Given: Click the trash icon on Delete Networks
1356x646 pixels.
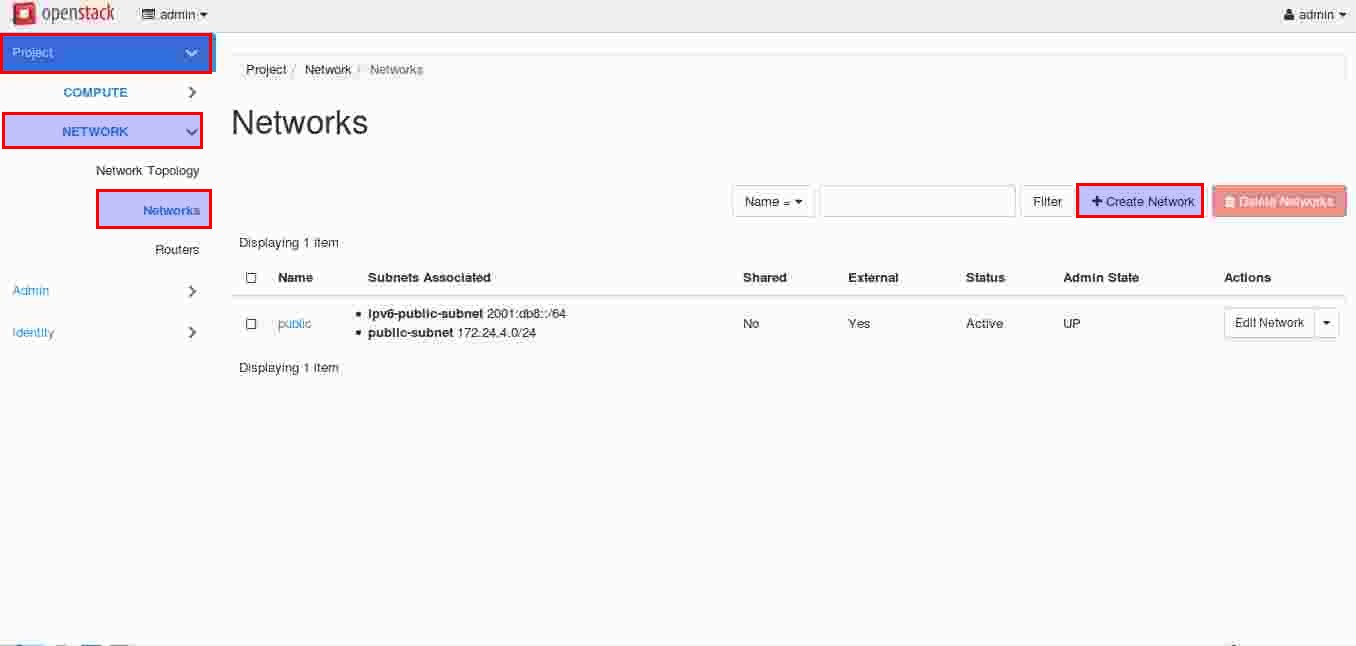Looking at the screenshot, I should point(1230,201).
